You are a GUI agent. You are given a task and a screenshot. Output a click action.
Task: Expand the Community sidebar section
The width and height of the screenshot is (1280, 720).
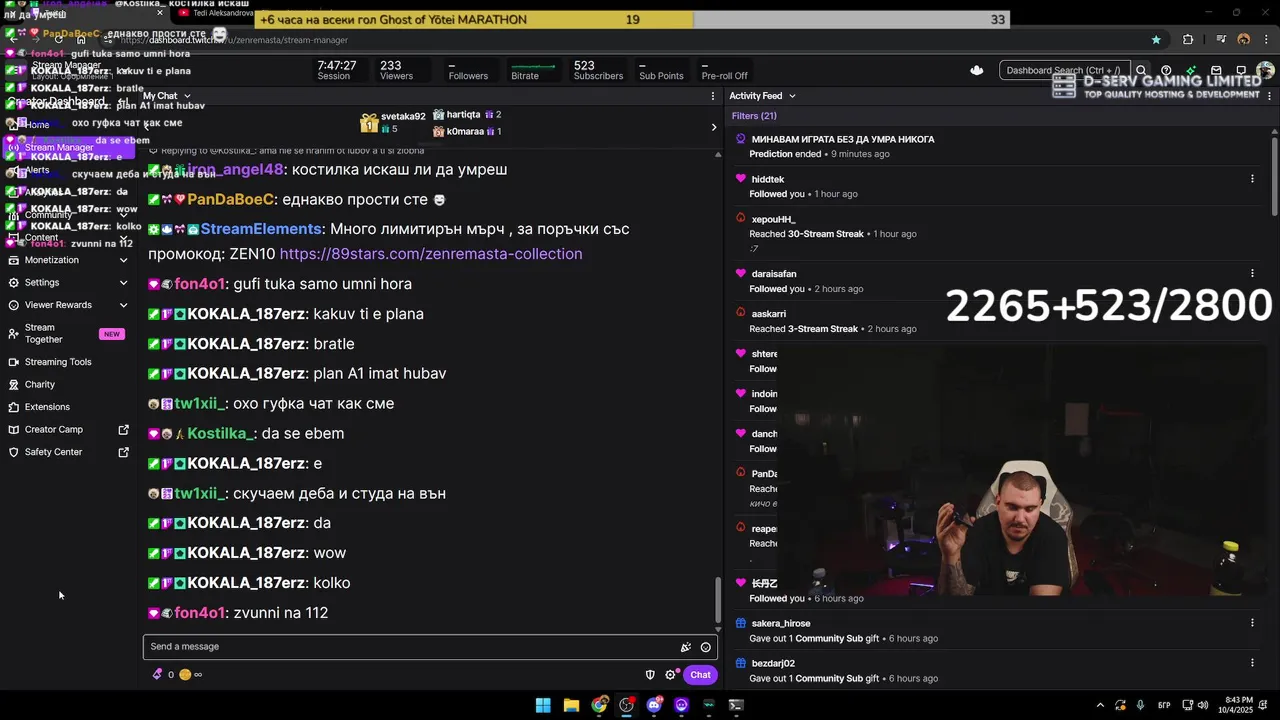[123, 215]
